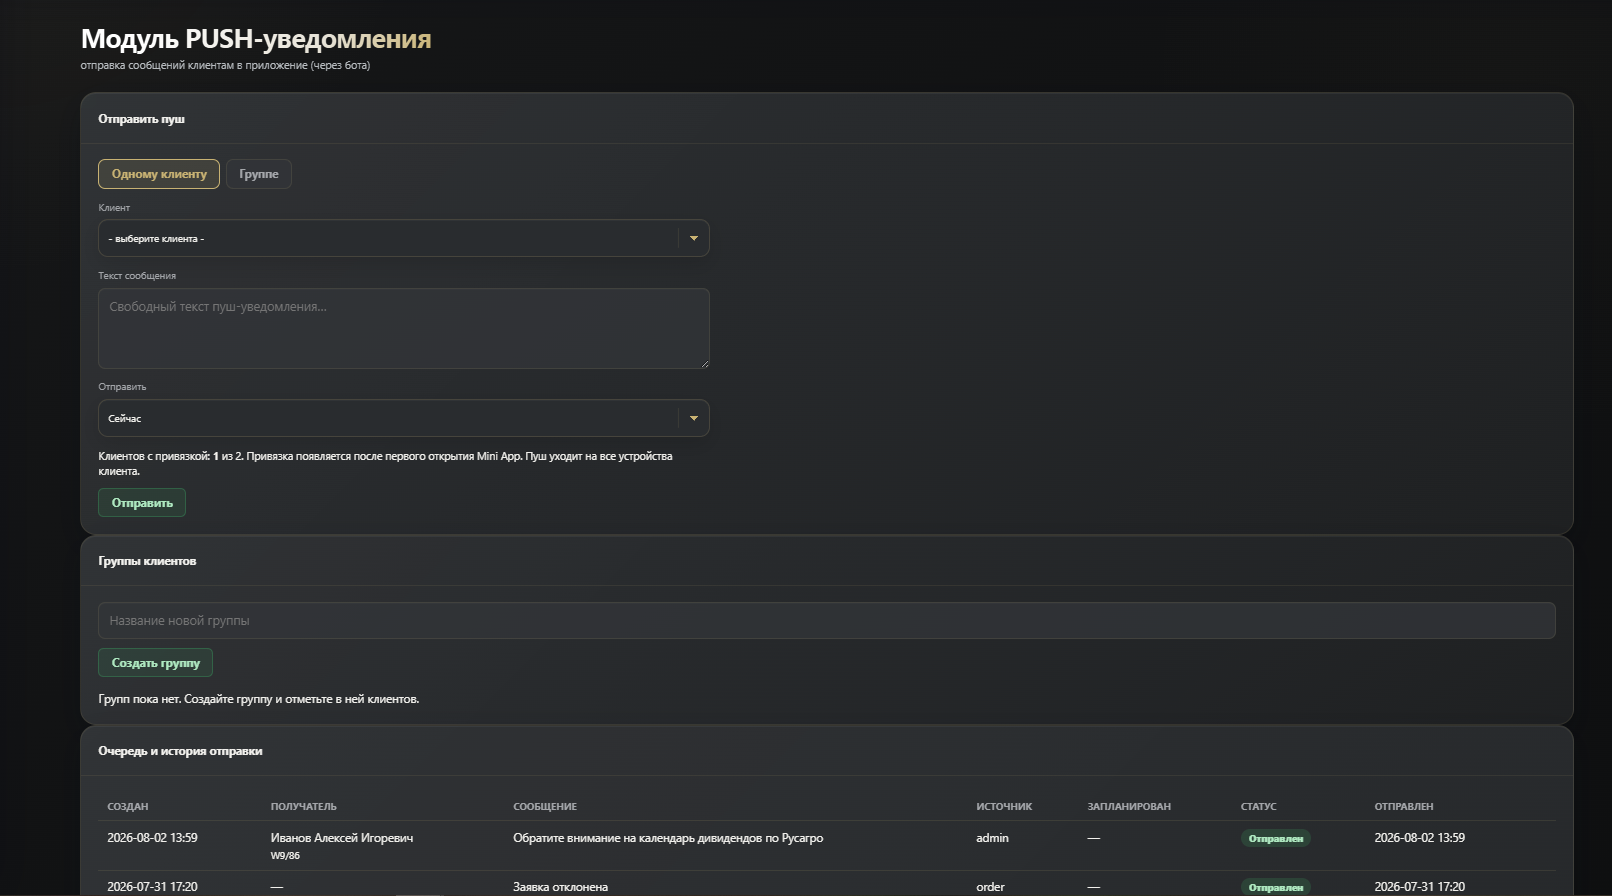Click the 'order' source cell

990,887
